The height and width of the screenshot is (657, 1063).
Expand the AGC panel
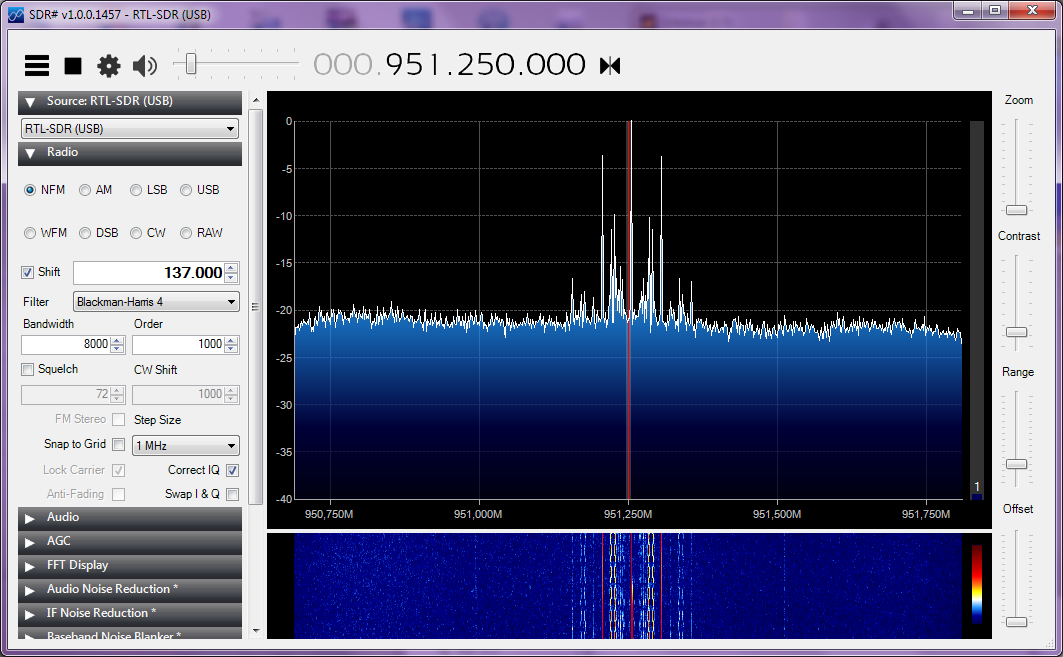click(129, 541)
